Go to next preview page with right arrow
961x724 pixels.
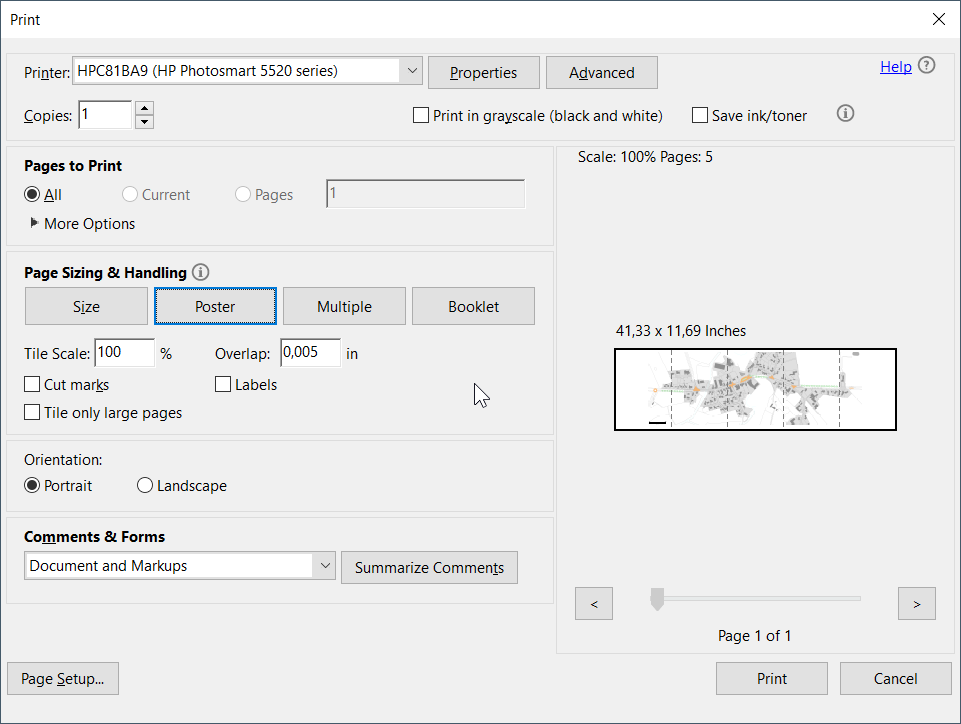pos(916,603)
